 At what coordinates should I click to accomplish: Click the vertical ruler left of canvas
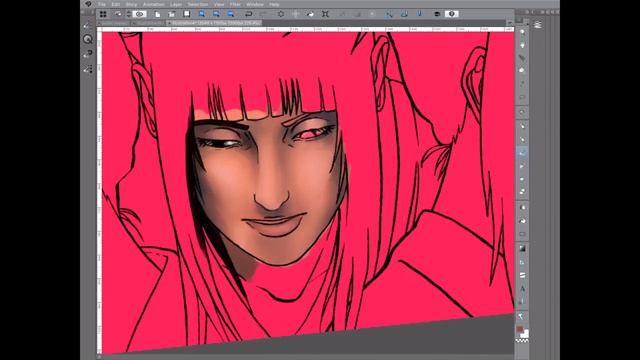pos(99,193)
